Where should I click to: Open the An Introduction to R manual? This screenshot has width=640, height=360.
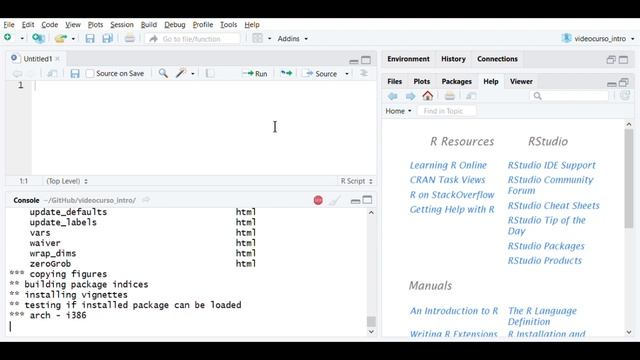[x=454, y=311]
